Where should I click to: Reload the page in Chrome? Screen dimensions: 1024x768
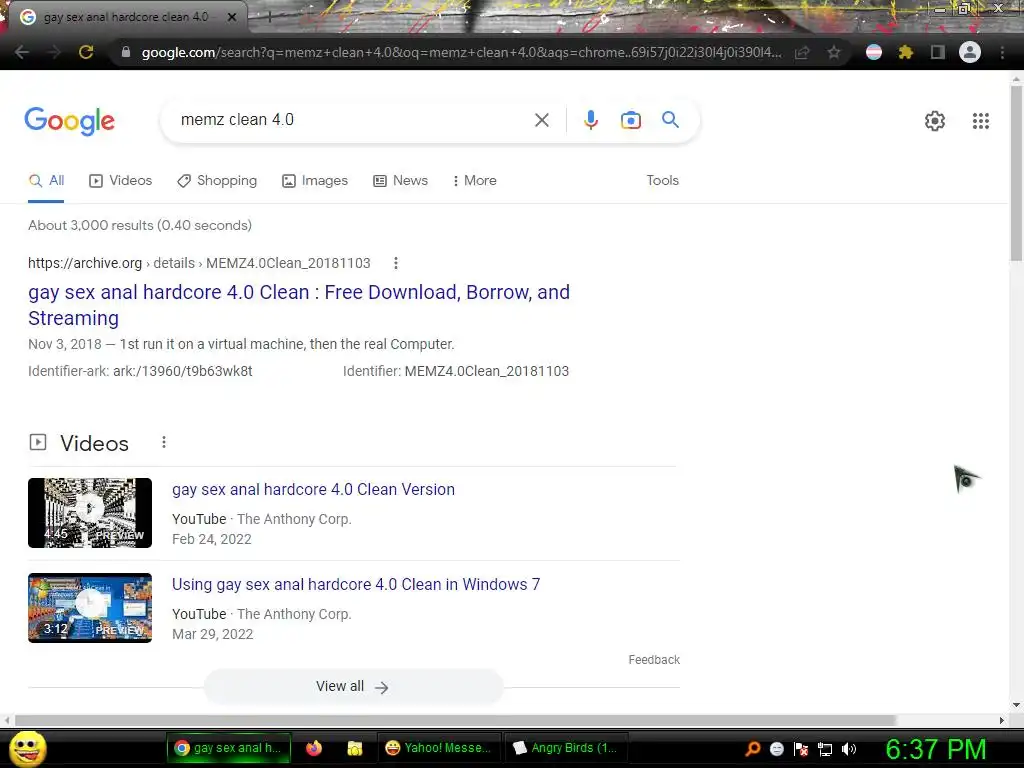(86, 52)
